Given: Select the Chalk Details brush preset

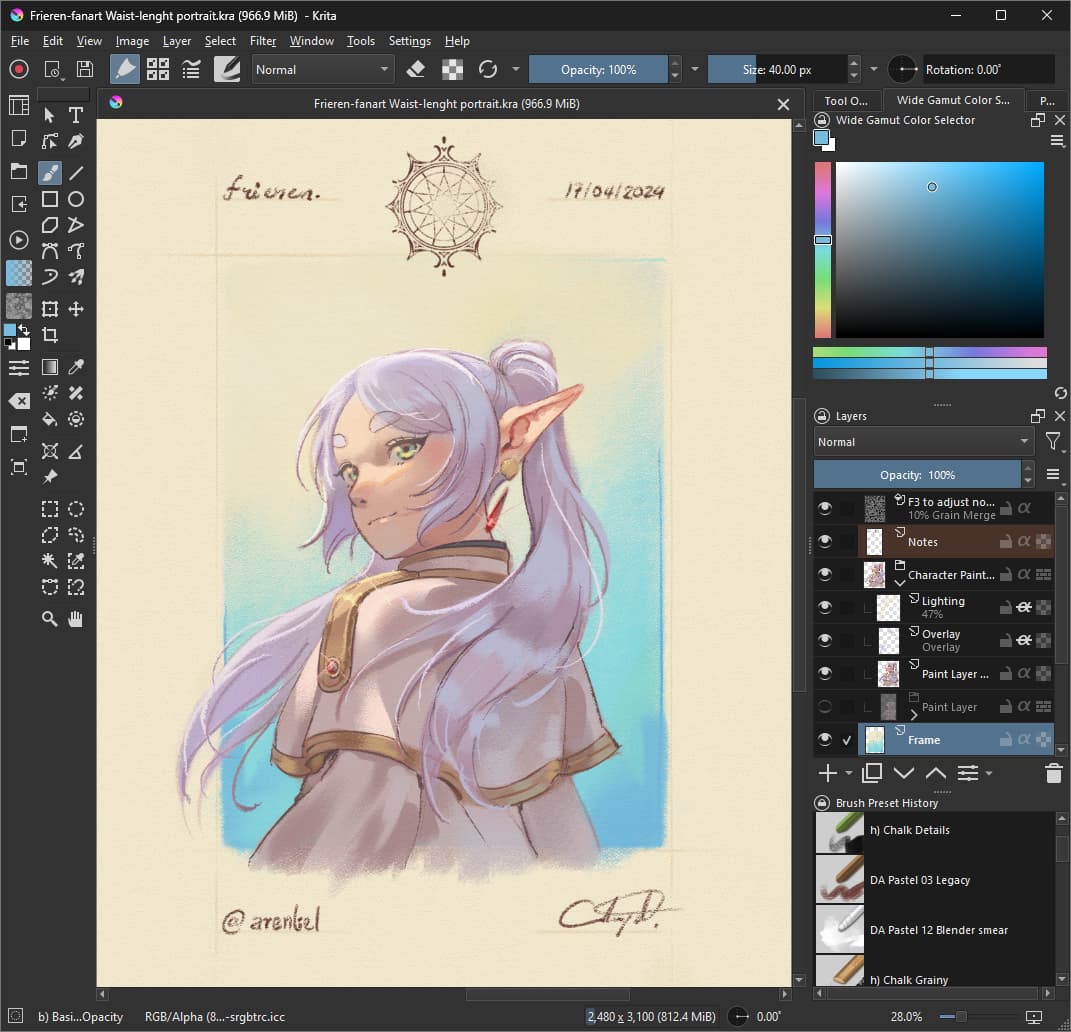Looking at the screenshot, I should [910, 830].
